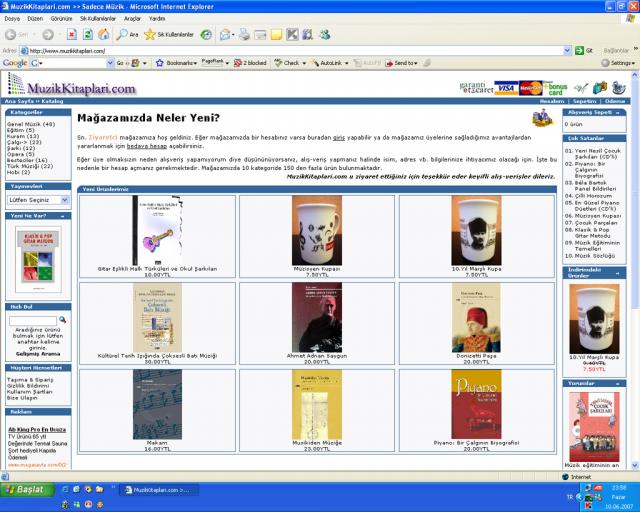Expand Alışveriş Sepeti panel arrow
The width and height of the screenshot is (640, 512).
click(618, 113)
